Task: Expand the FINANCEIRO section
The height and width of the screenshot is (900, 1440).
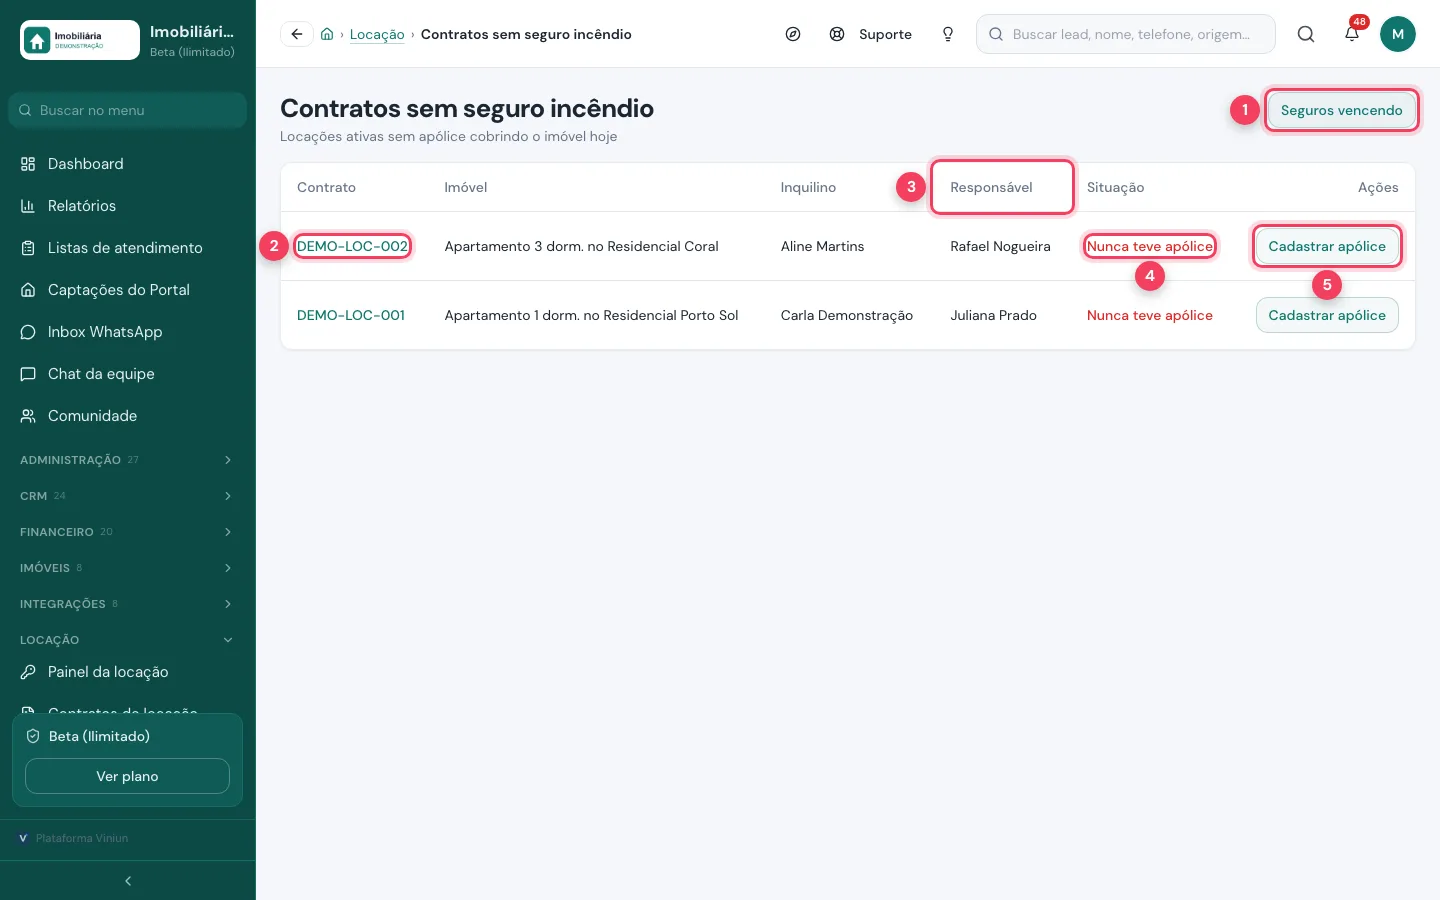Action: 127,532
